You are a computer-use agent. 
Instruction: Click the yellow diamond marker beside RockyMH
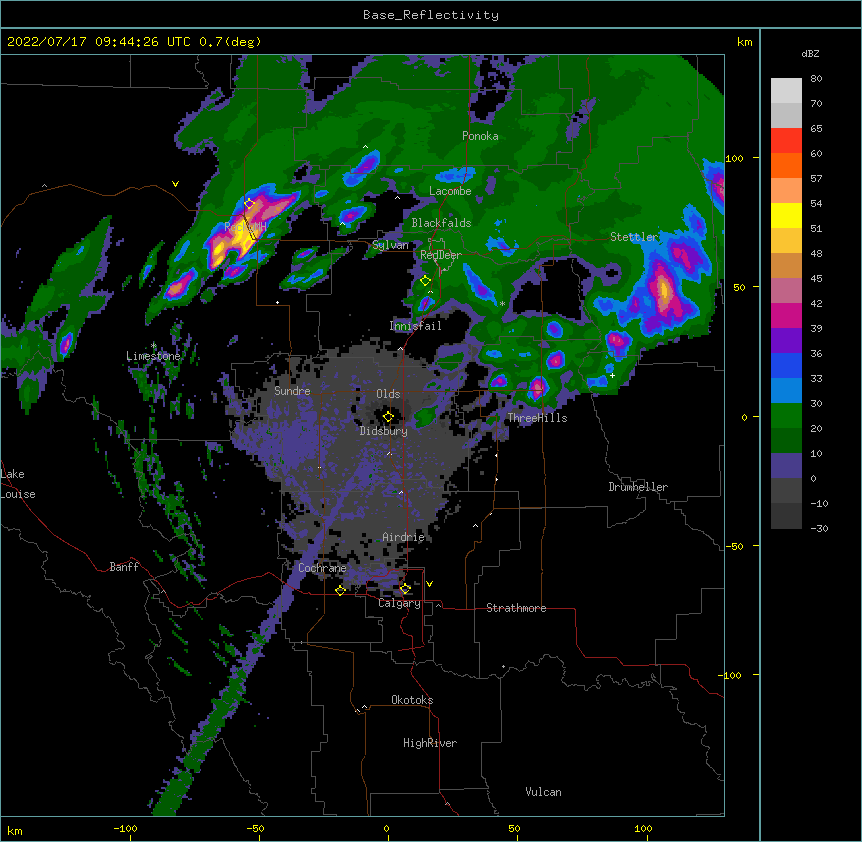point(249,203)
